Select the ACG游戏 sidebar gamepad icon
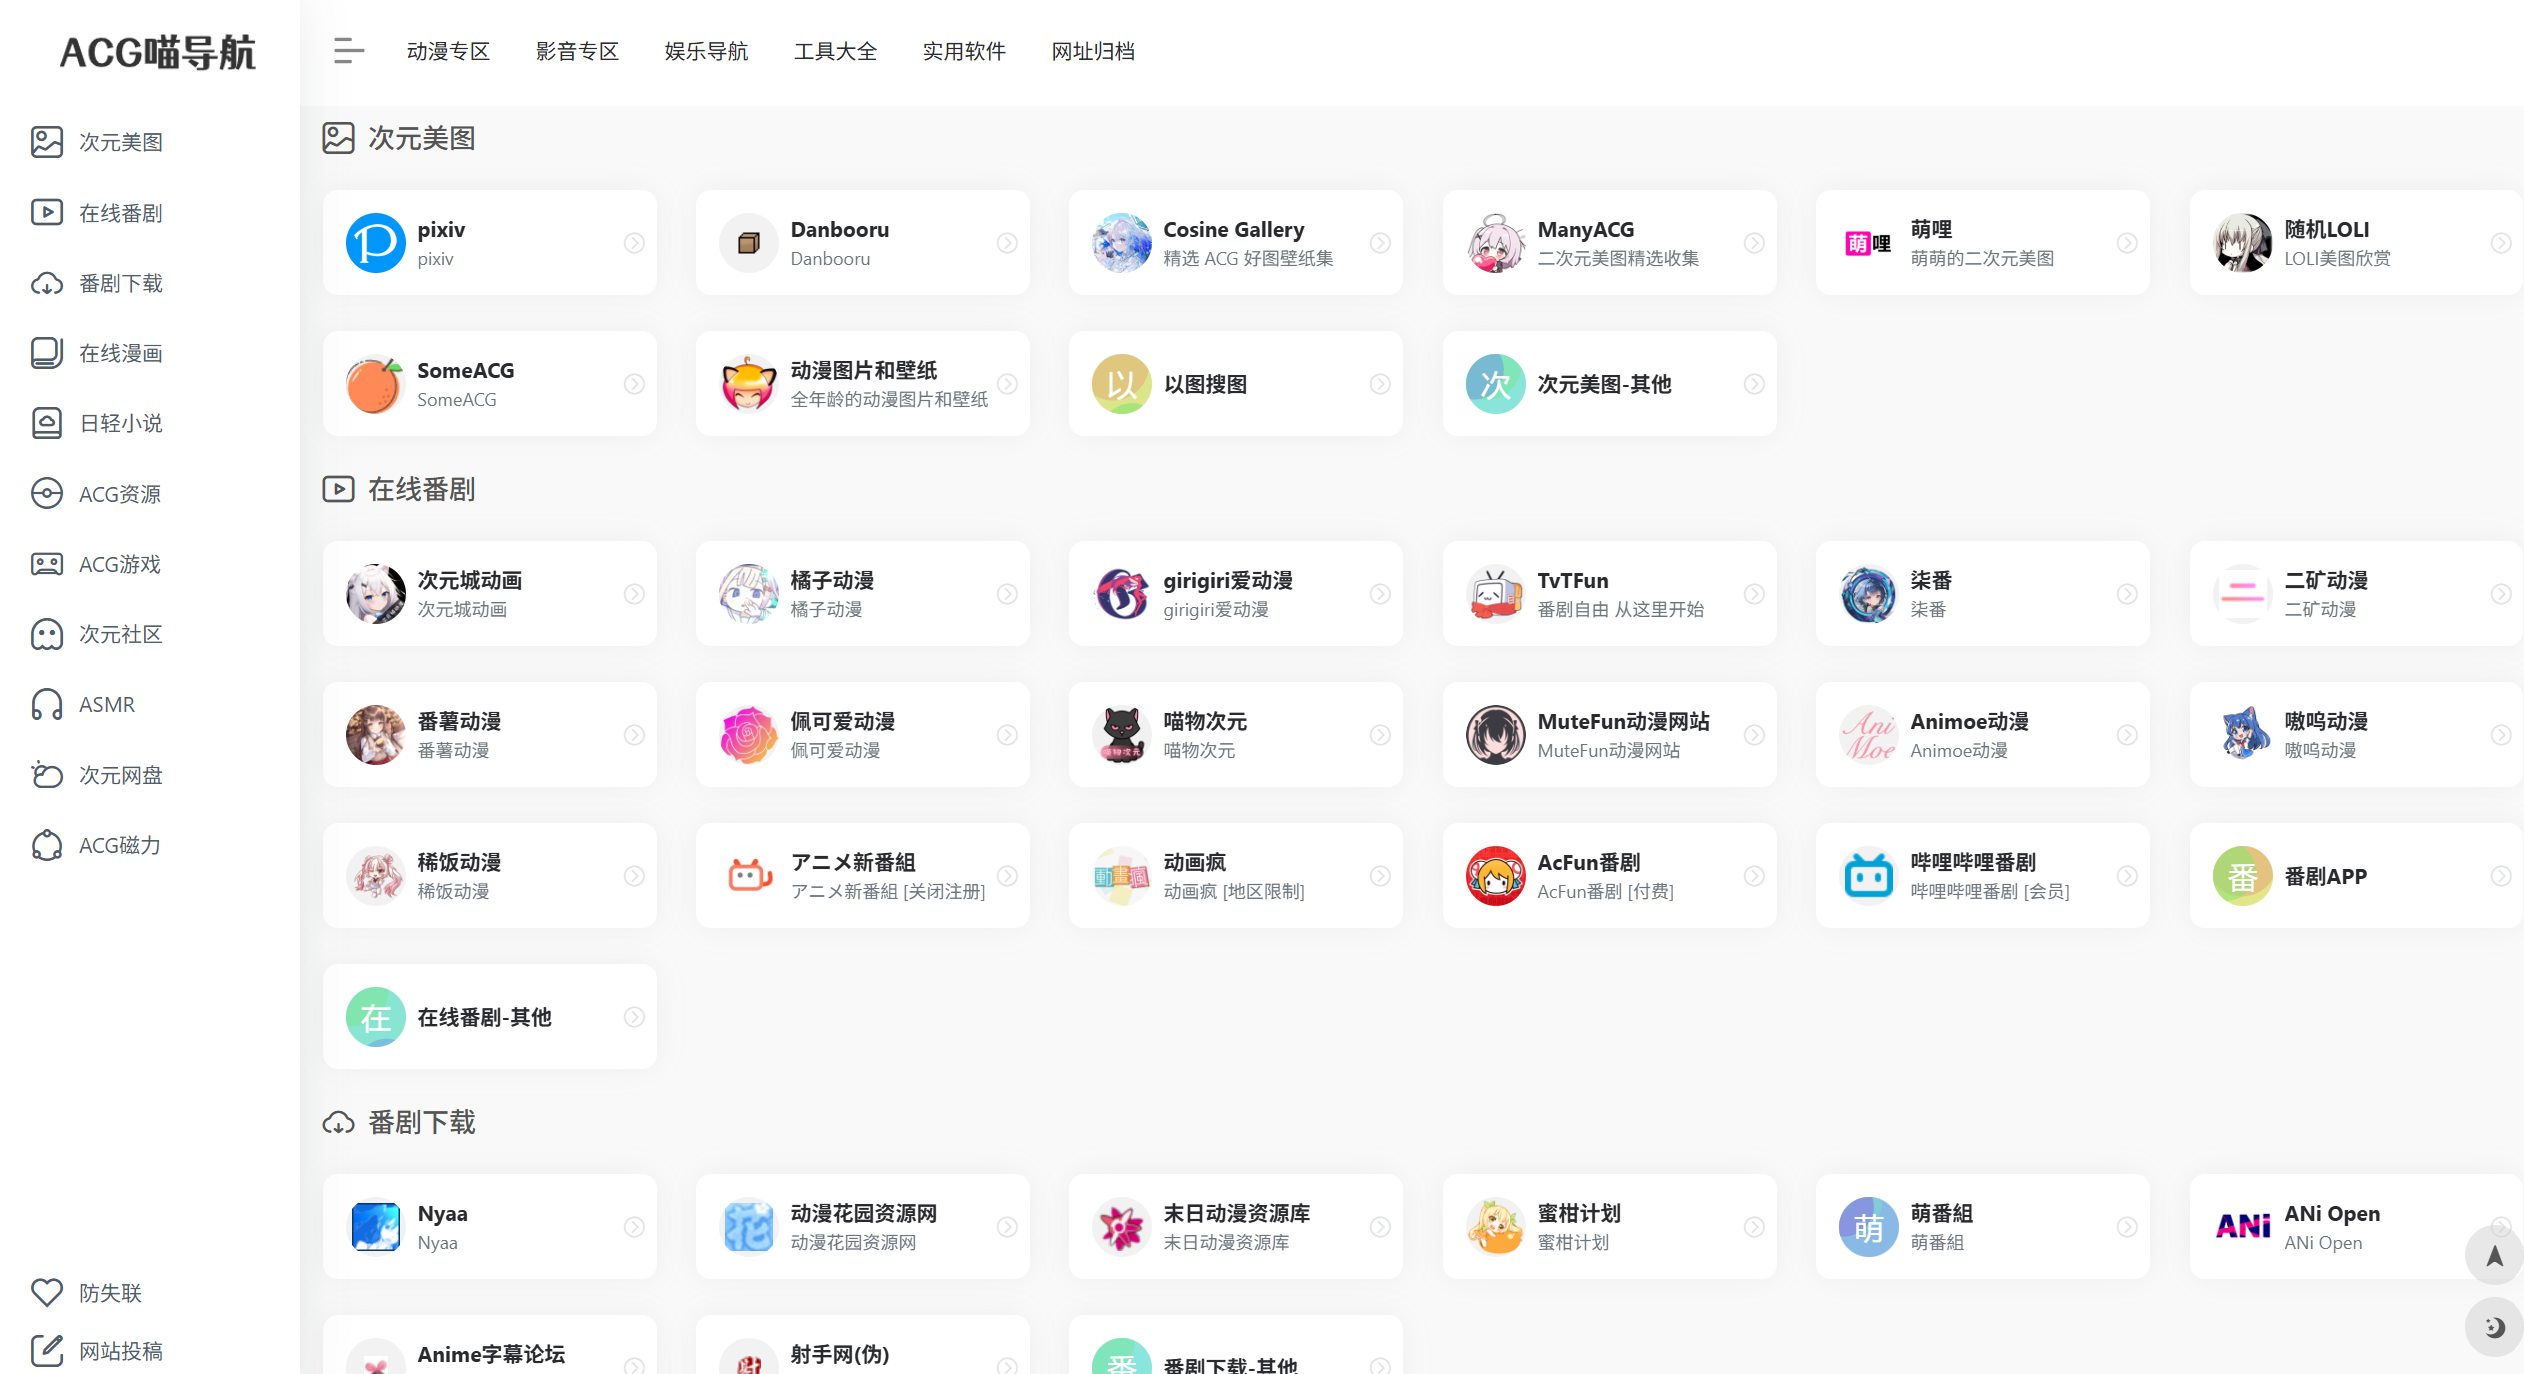Viewport: 2524px width, 1374px height. tap(46, 564)
